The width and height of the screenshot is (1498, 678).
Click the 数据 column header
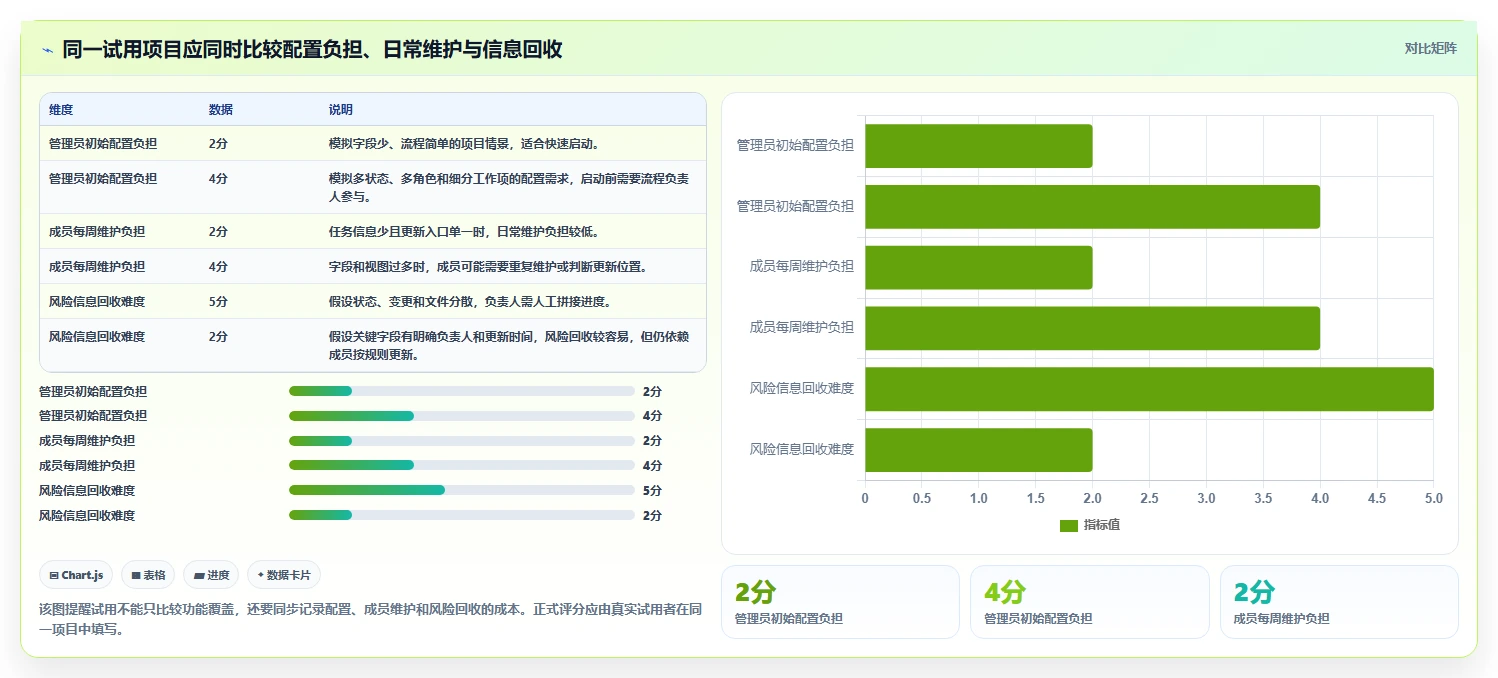click(221, 110)
